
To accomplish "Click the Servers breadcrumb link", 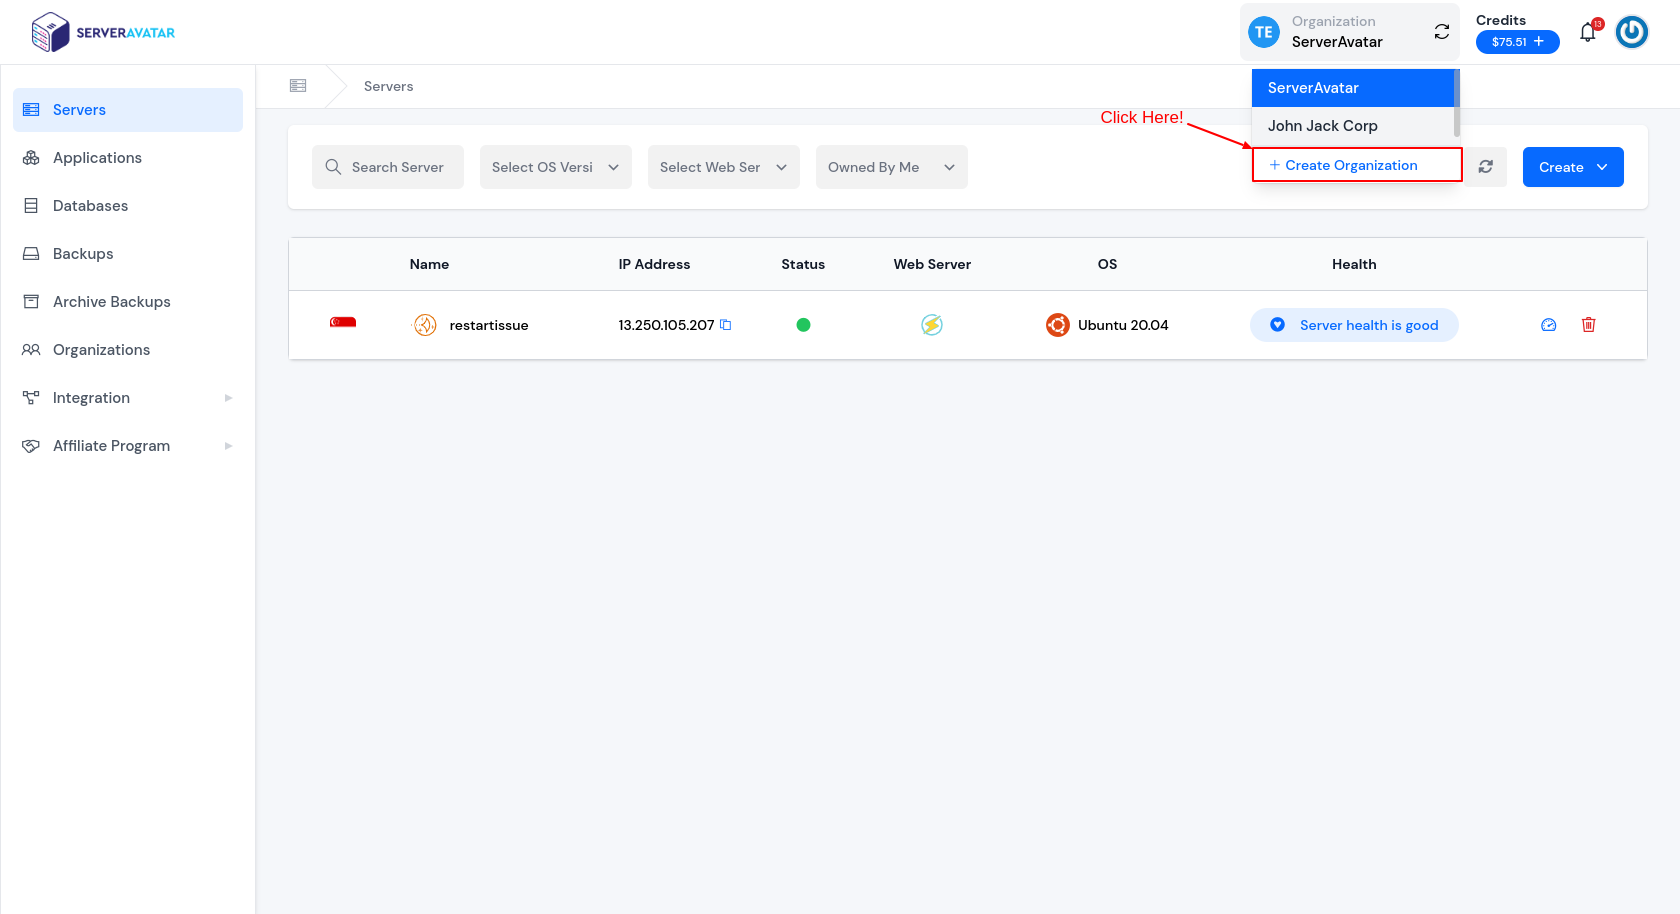I will click(388, 86).
